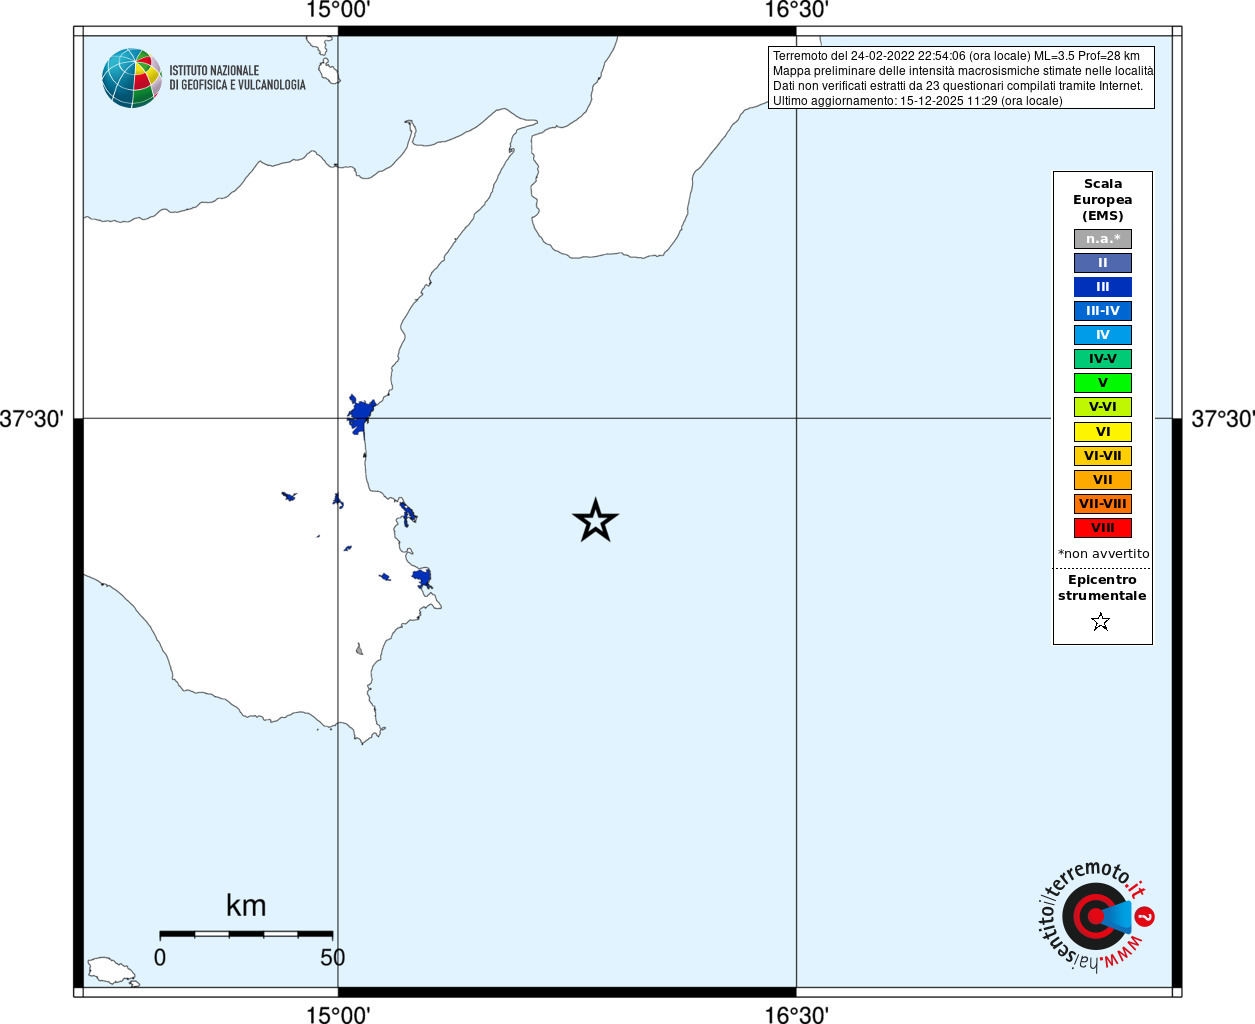This screenshot has width=1255, height=1024.
Task: Click the scale bar '50' value
Action: point(333,957)
